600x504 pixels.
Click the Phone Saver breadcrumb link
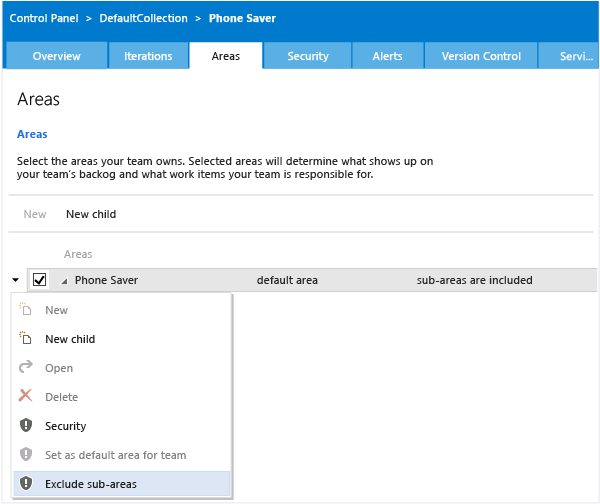242,18
